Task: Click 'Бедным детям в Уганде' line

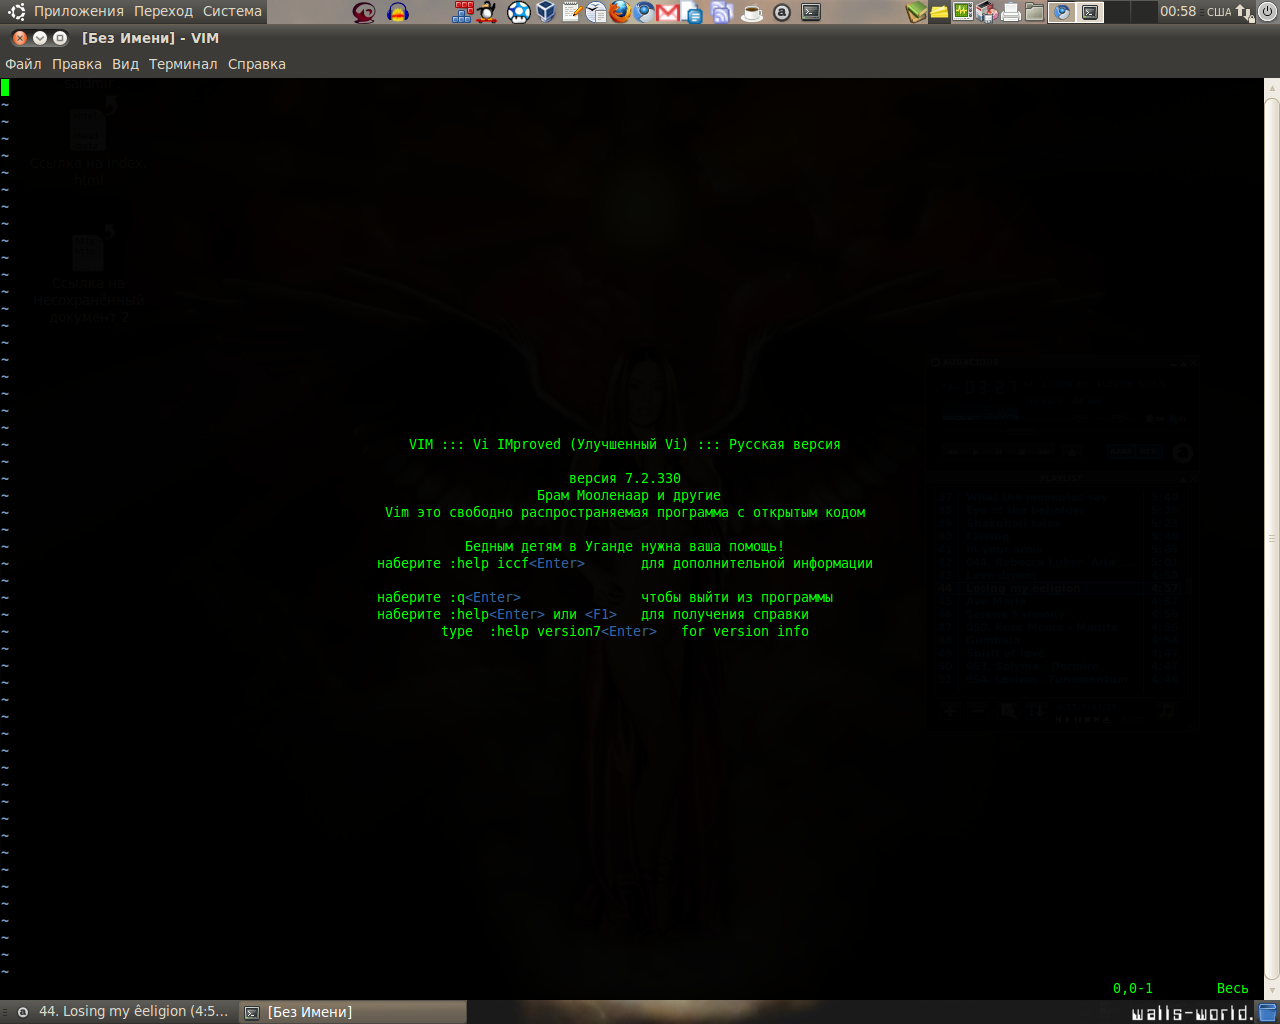Action: (x=625, y=547)
